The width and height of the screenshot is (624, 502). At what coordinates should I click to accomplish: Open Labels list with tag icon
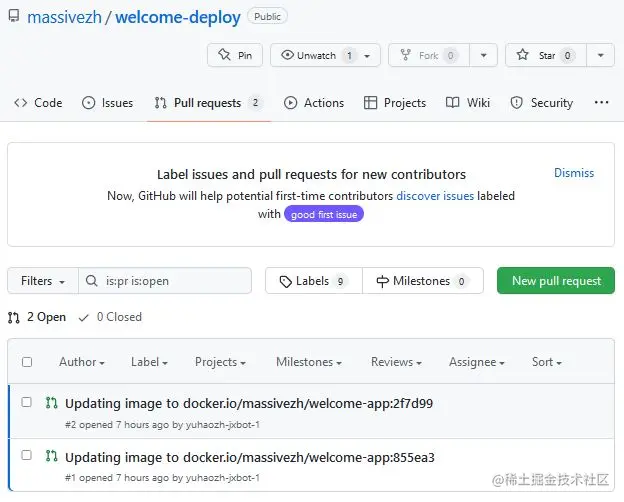(x=314, y=281)
